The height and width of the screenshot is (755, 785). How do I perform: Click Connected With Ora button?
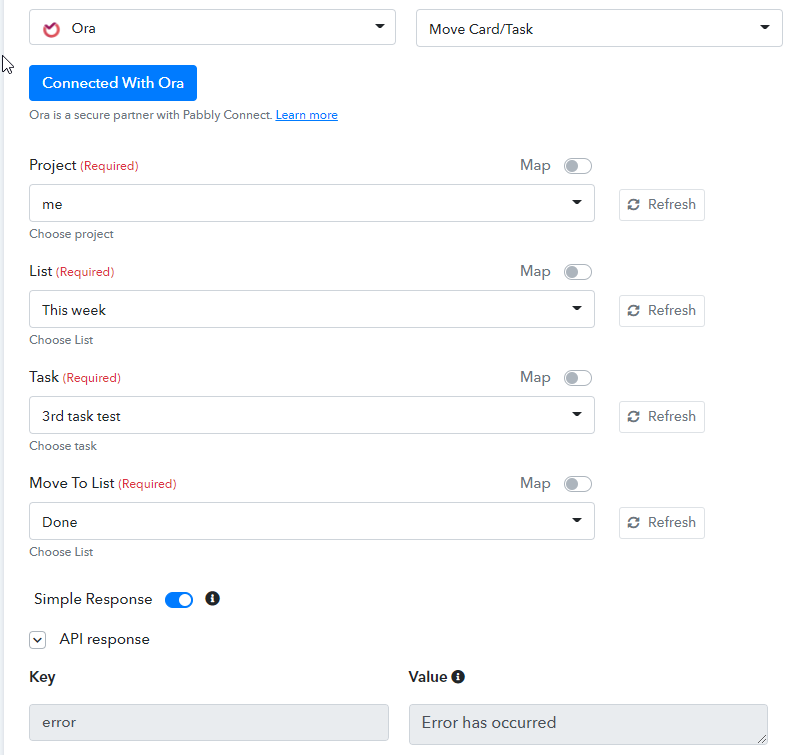click(113, 83)
